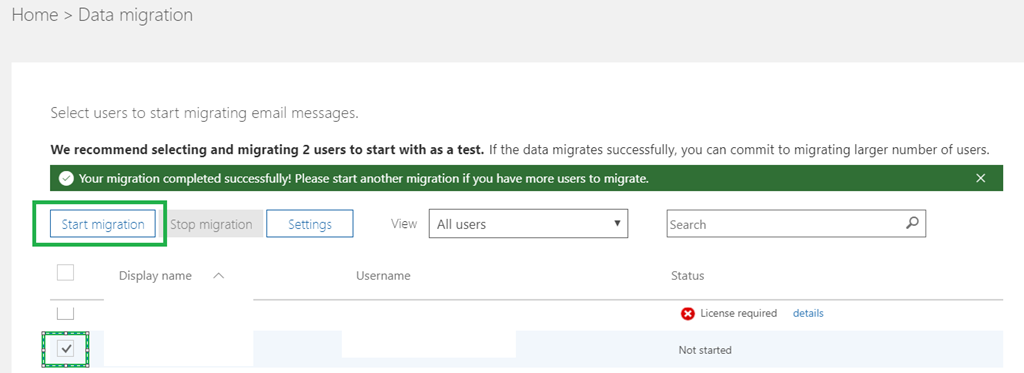Click the View dropdown arrow
Viewport: 1024px width, 373px height.
pyautogui.click(x=617, y=223)
